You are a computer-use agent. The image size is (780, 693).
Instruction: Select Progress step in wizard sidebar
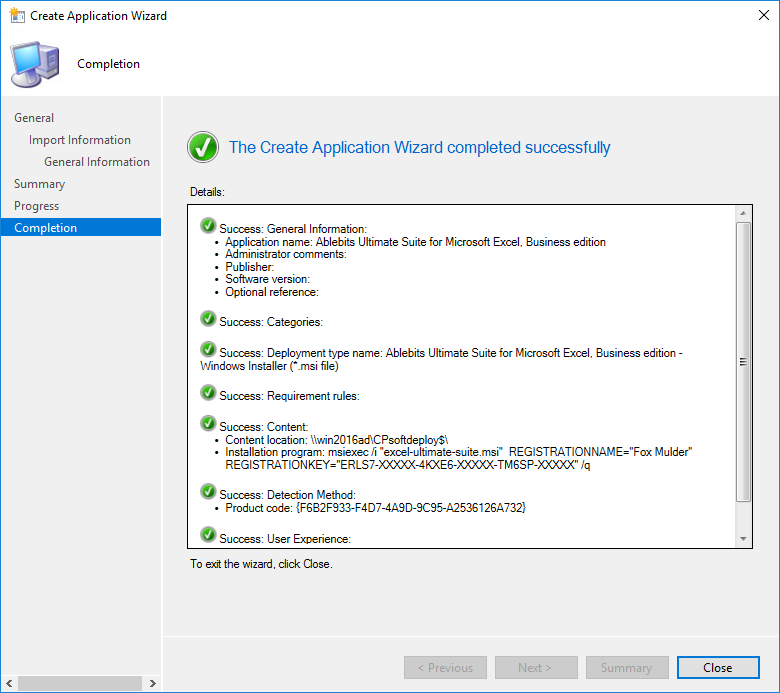(36, 206)
